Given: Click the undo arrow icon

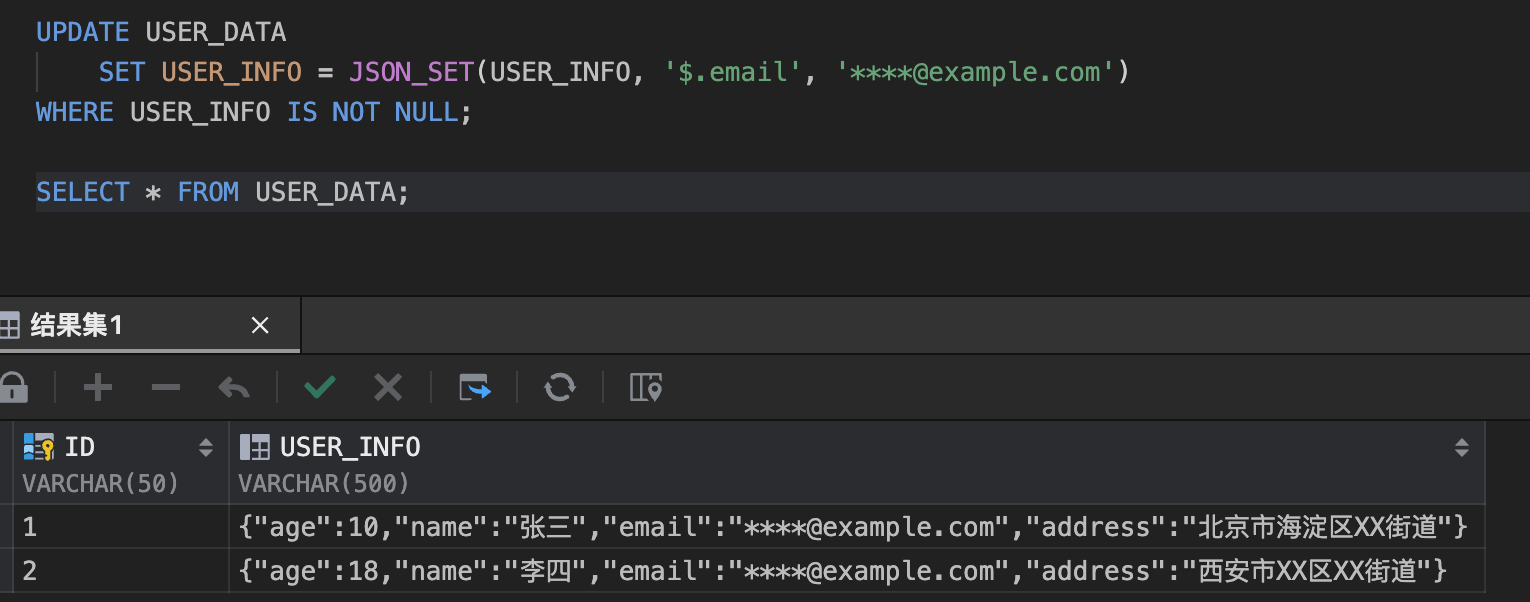Looking at the screenshot, I should 233,387.
